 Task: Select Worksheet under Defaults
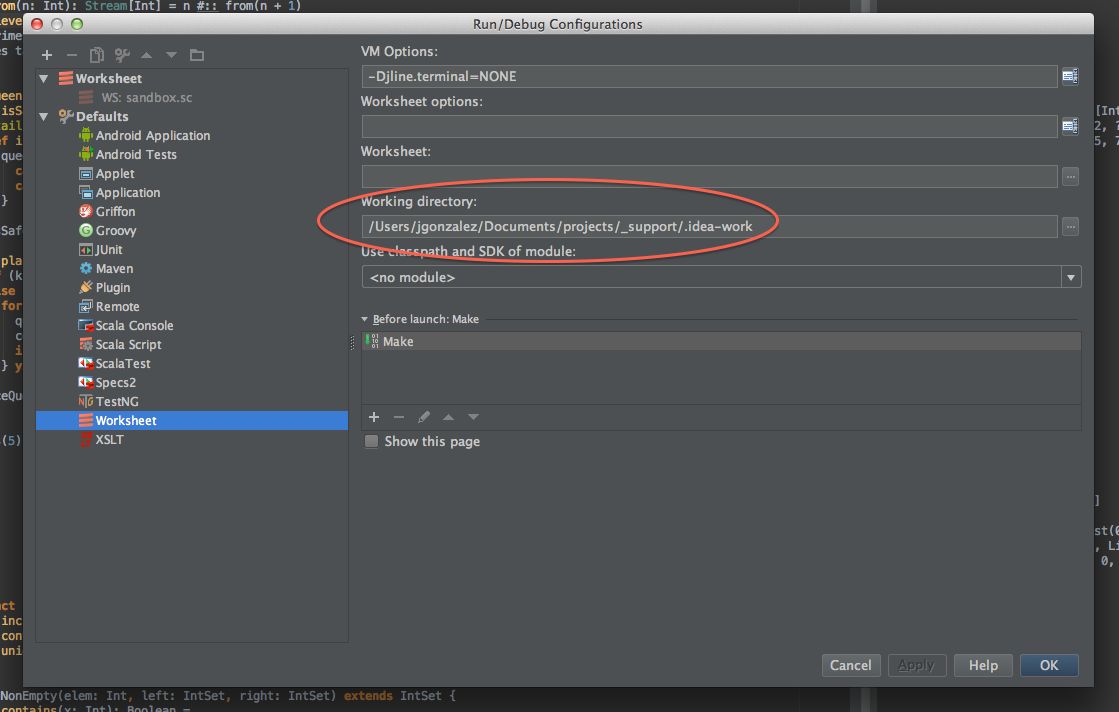tap(192, 420)
